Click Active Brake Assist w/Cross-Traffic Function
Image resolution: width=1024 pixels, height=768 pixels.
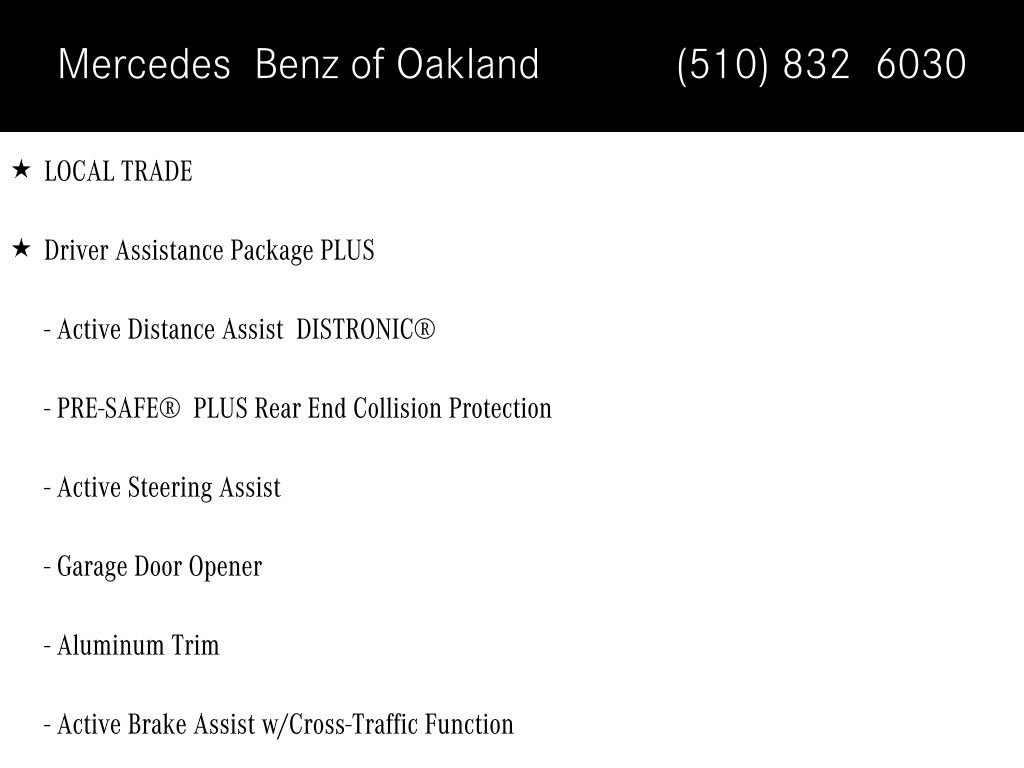pos(279,725)
